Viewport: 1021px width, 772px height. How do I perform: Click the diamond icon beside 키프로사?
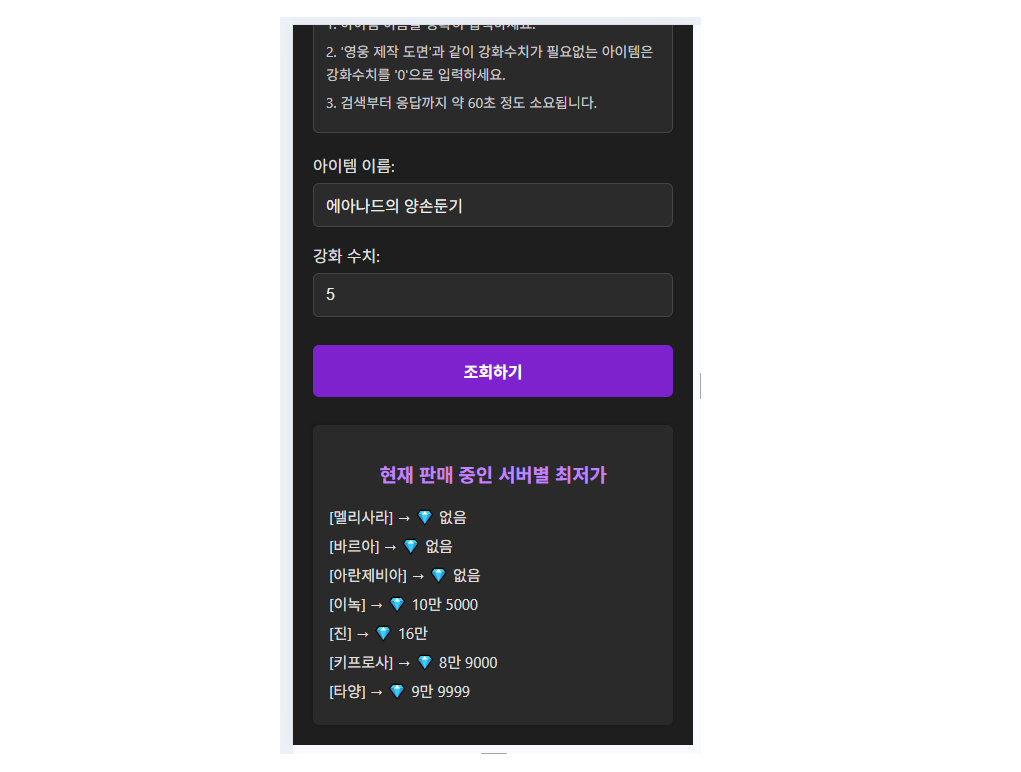[425, 663]
